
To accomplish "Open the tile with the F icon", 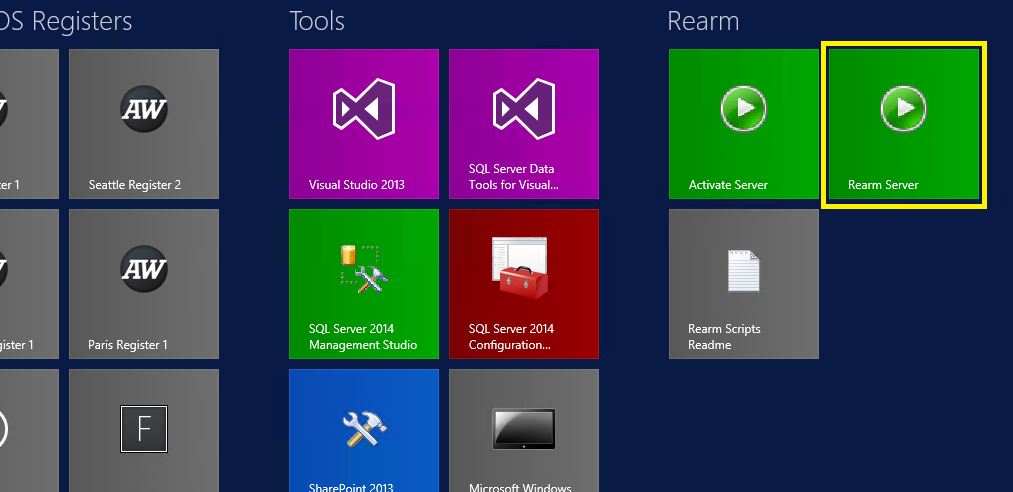I will 144,431.
